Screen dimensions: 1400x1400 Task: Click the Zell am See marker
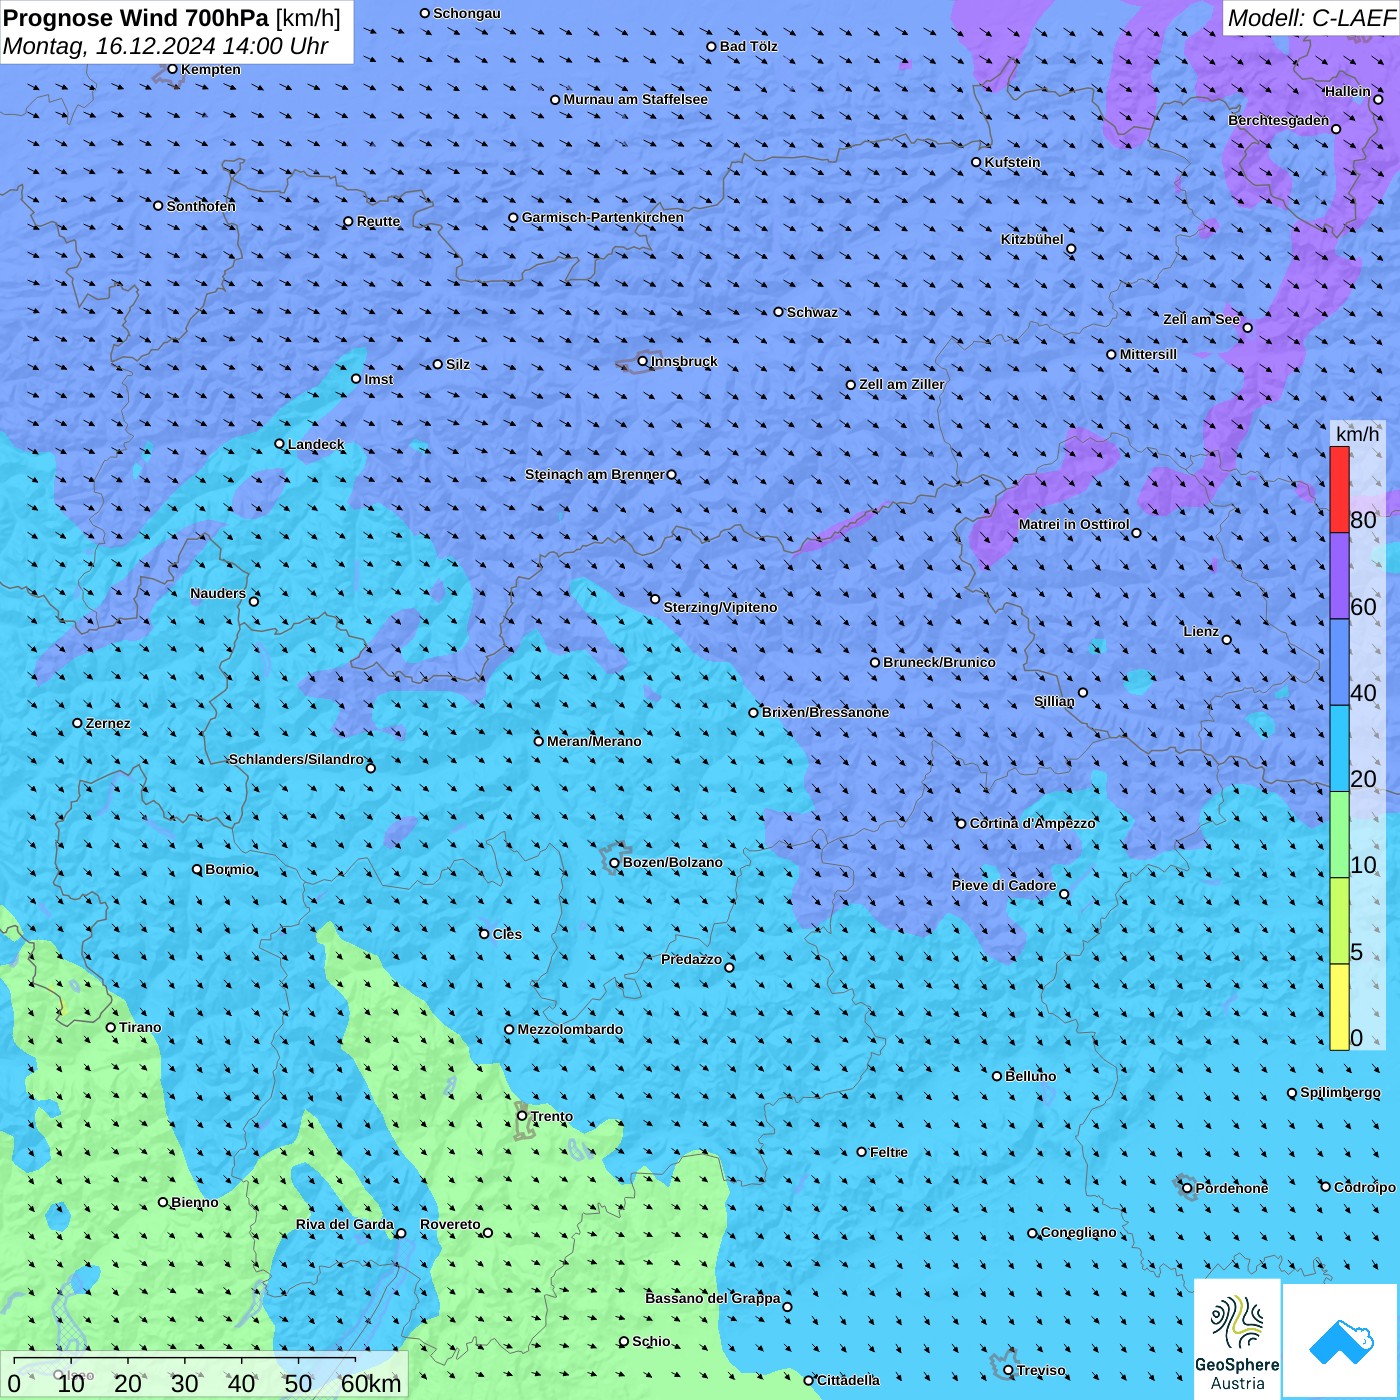click(1247, 328)
